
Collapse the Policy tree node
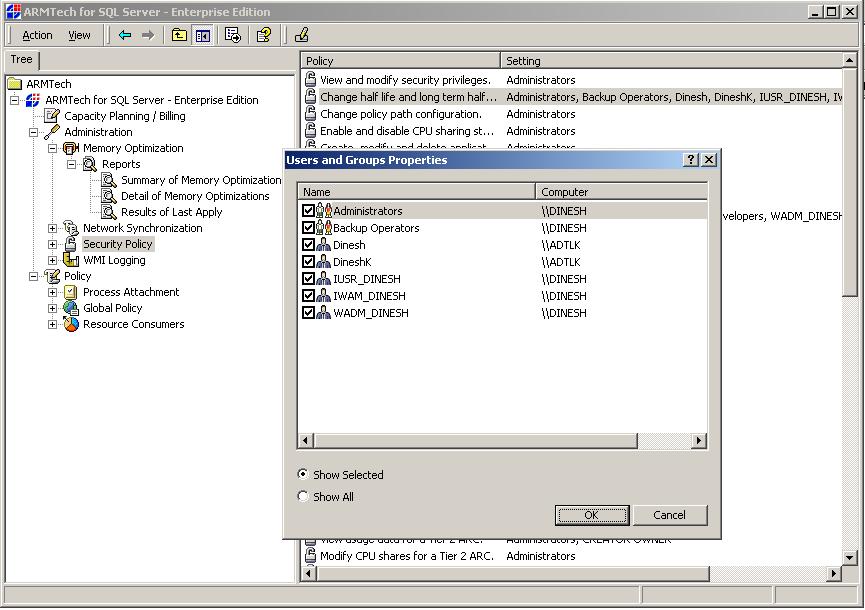coord(34,276)
